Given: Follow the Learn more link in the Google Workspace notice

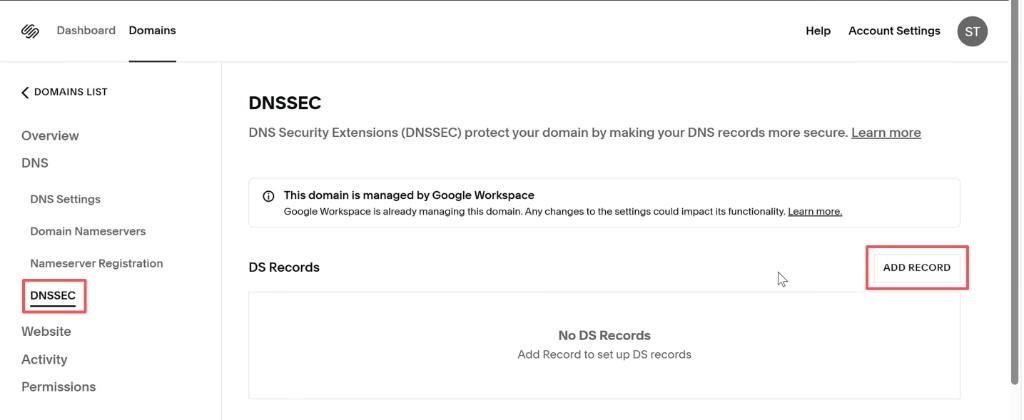Looking at the screenshot, I should (815, 212).
